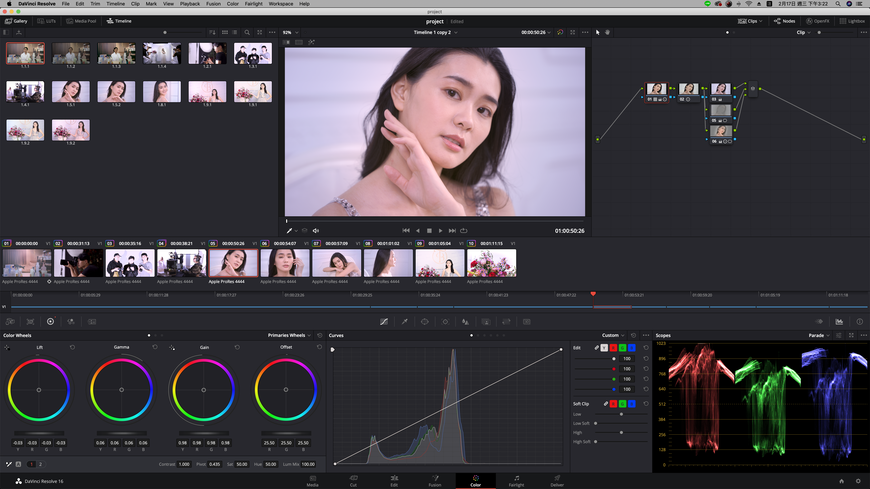Select the flower bouquet clip thumbnail in timeline

click(x=491, y=263)
